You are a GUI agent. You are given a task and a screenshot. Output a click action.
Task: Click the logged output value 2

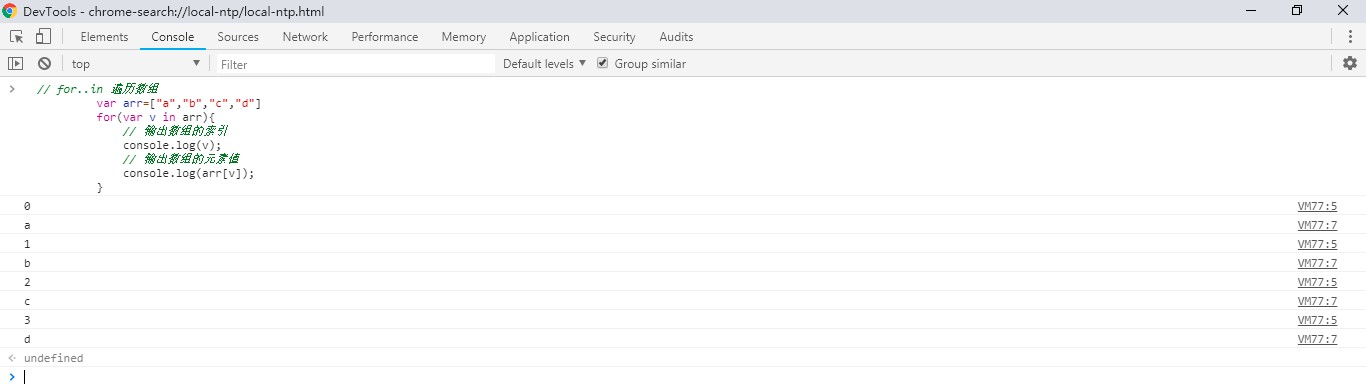(27, 282)
